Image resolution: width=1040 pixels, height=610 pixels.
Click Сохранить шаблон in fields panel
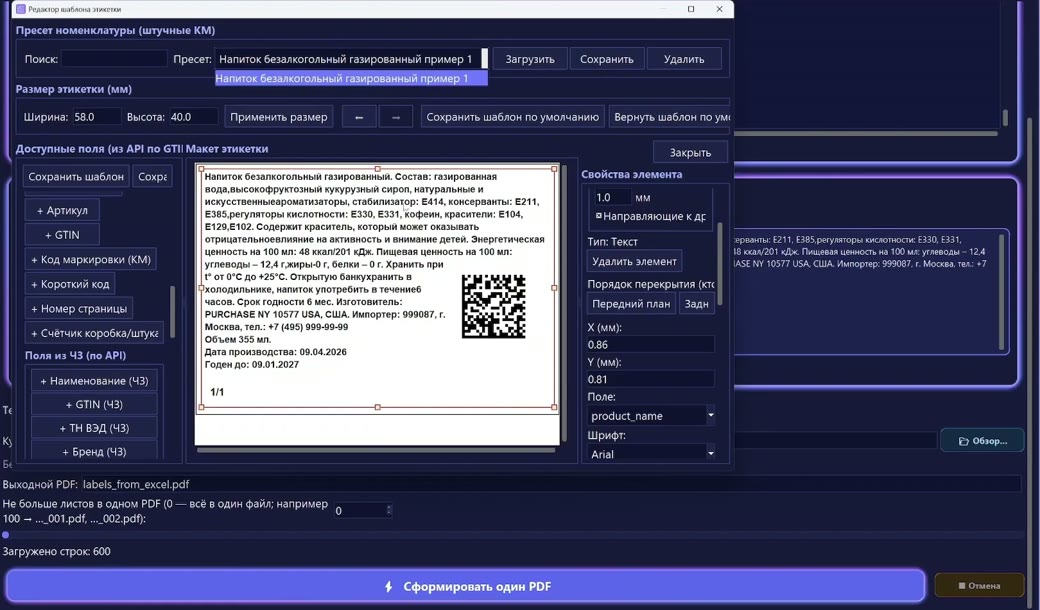point(76,176)
